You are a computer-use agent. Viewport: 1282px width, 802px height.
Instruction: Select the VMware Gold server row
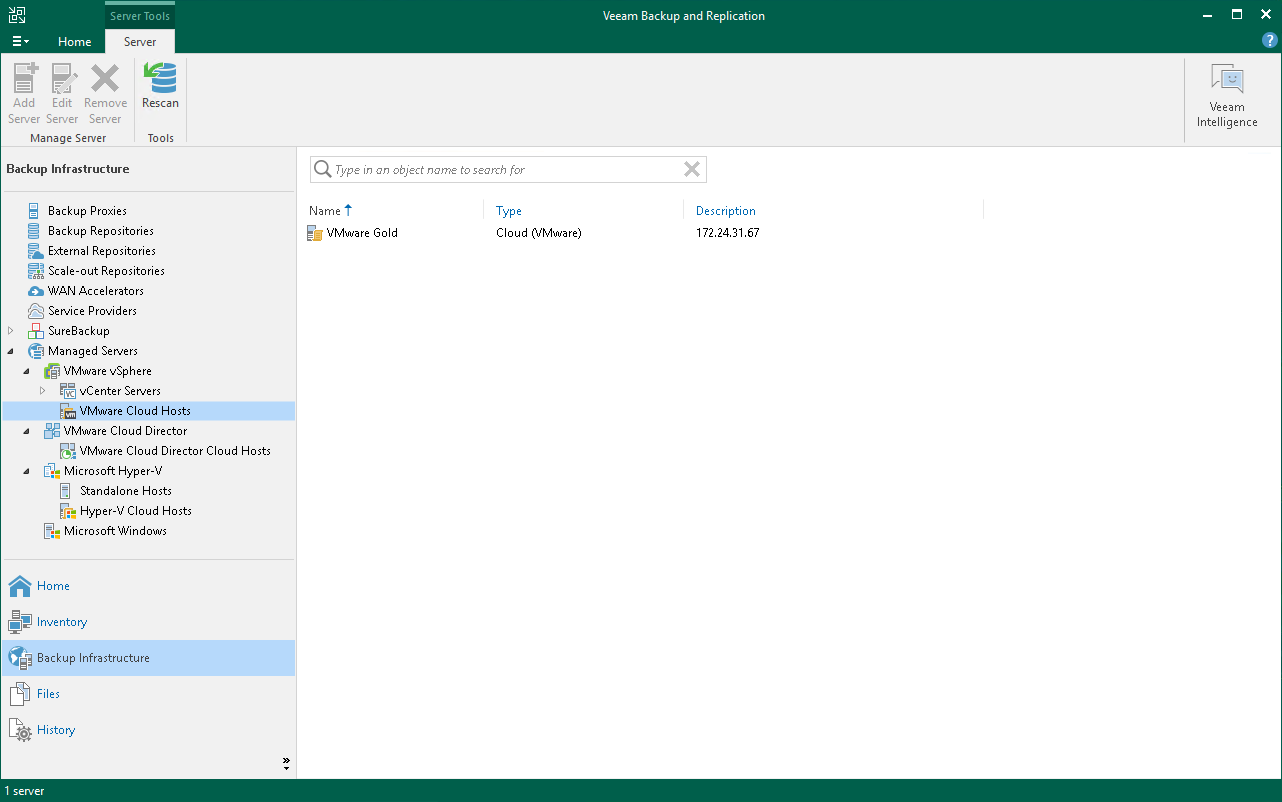click(x=644, y=233)
